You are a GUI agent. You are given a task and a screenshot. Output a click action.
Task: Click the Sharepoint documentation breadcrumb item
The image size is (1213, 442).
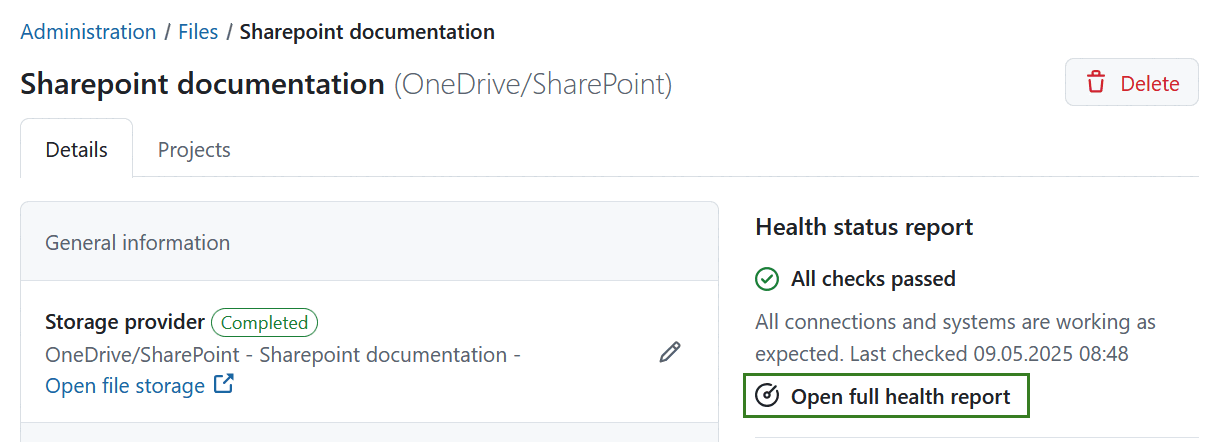367,32
